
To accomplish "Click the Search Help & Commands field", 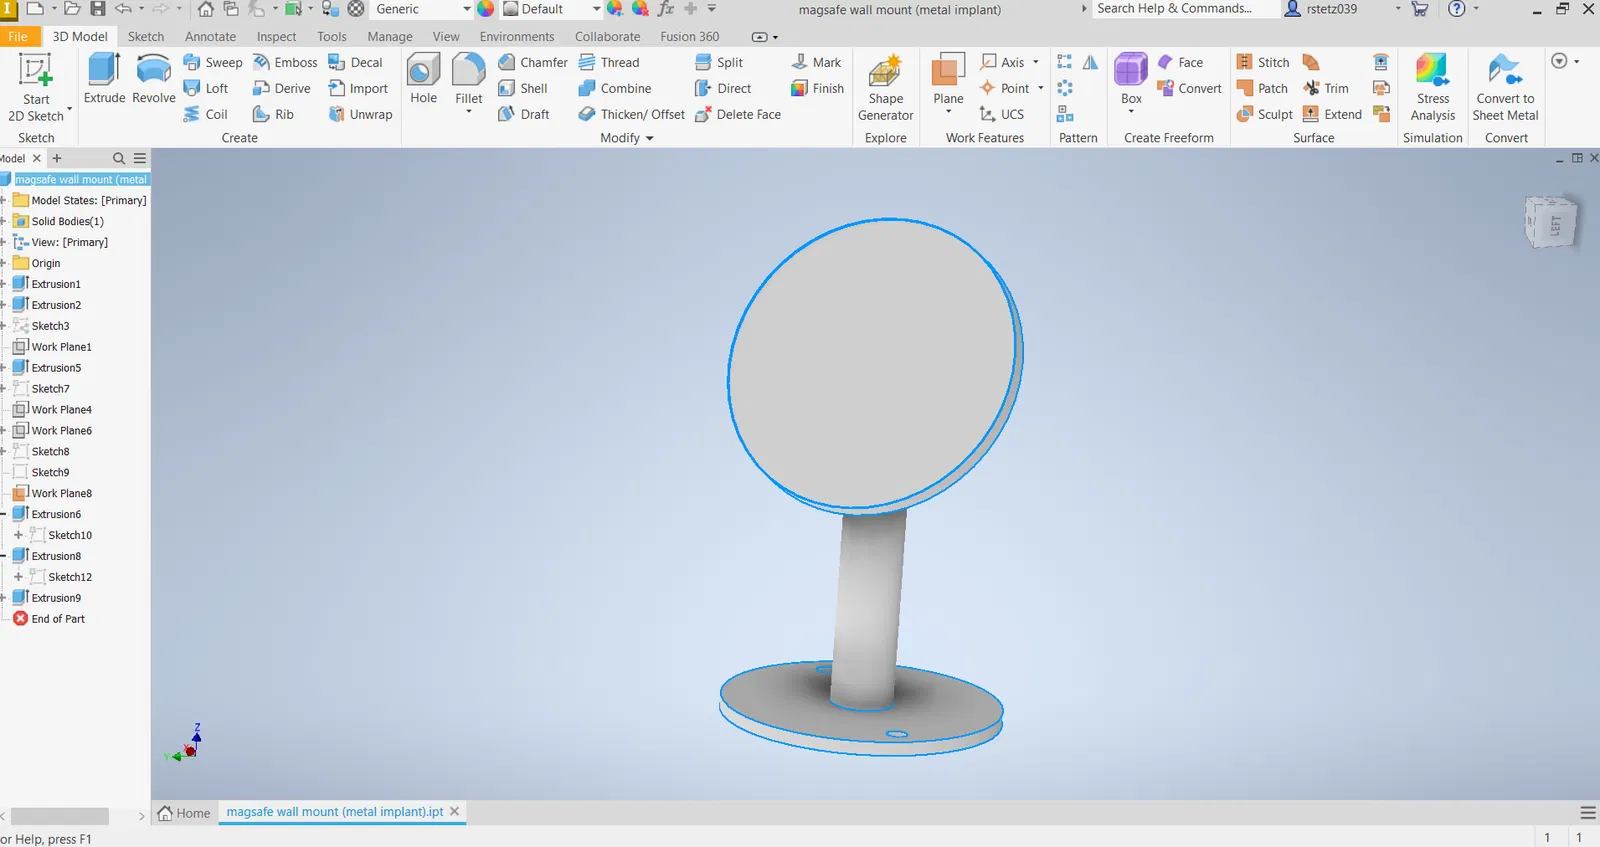I will [1185, 9].
